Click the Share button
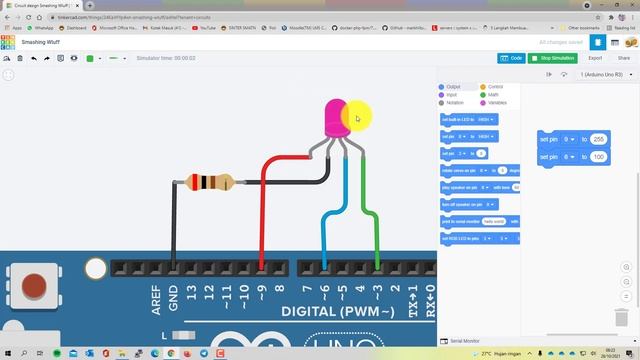 624,58
